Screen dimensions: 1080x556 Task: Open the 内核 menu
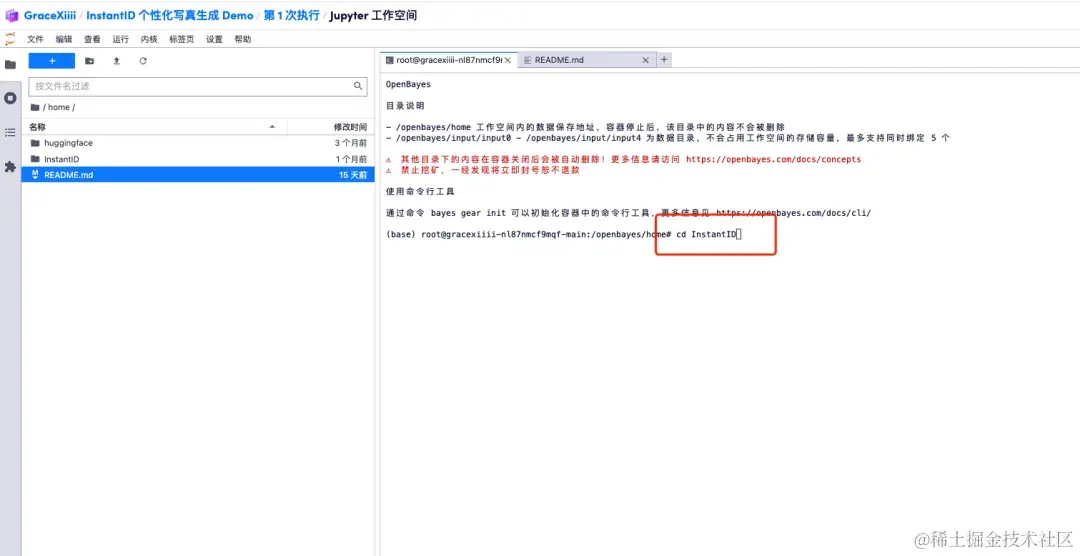click(x=149, y=39)
